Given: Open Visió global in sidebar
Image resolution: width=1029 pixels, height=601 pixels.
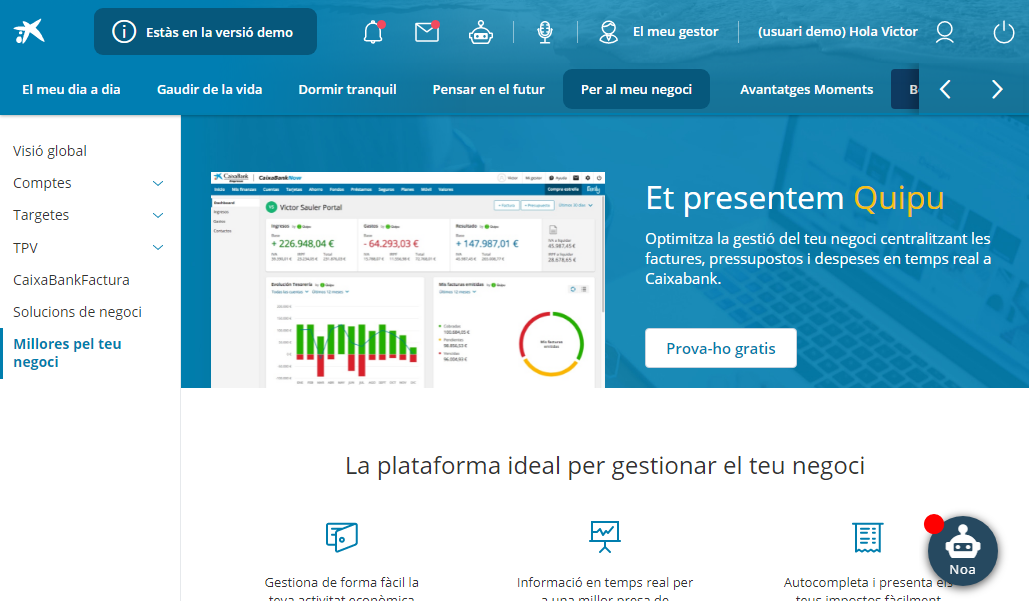Looking at the screenshot, I should click(50, 151).
